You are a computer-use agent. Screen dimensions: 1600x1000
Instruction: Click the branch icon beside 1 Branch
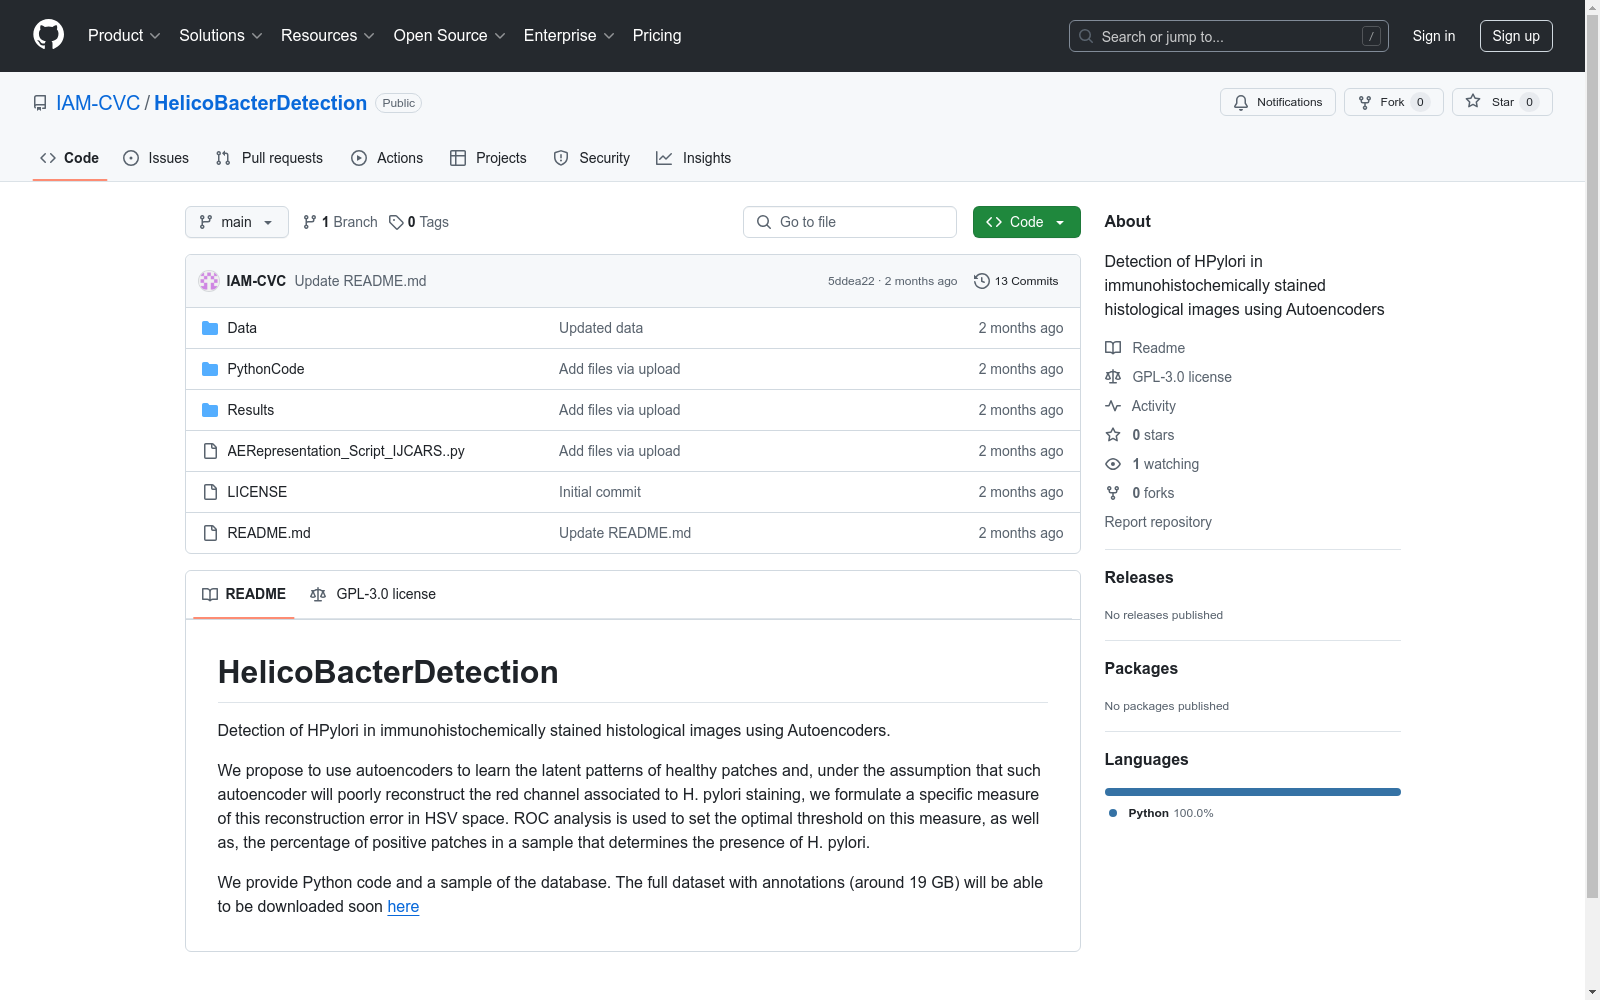click(310, 222)
